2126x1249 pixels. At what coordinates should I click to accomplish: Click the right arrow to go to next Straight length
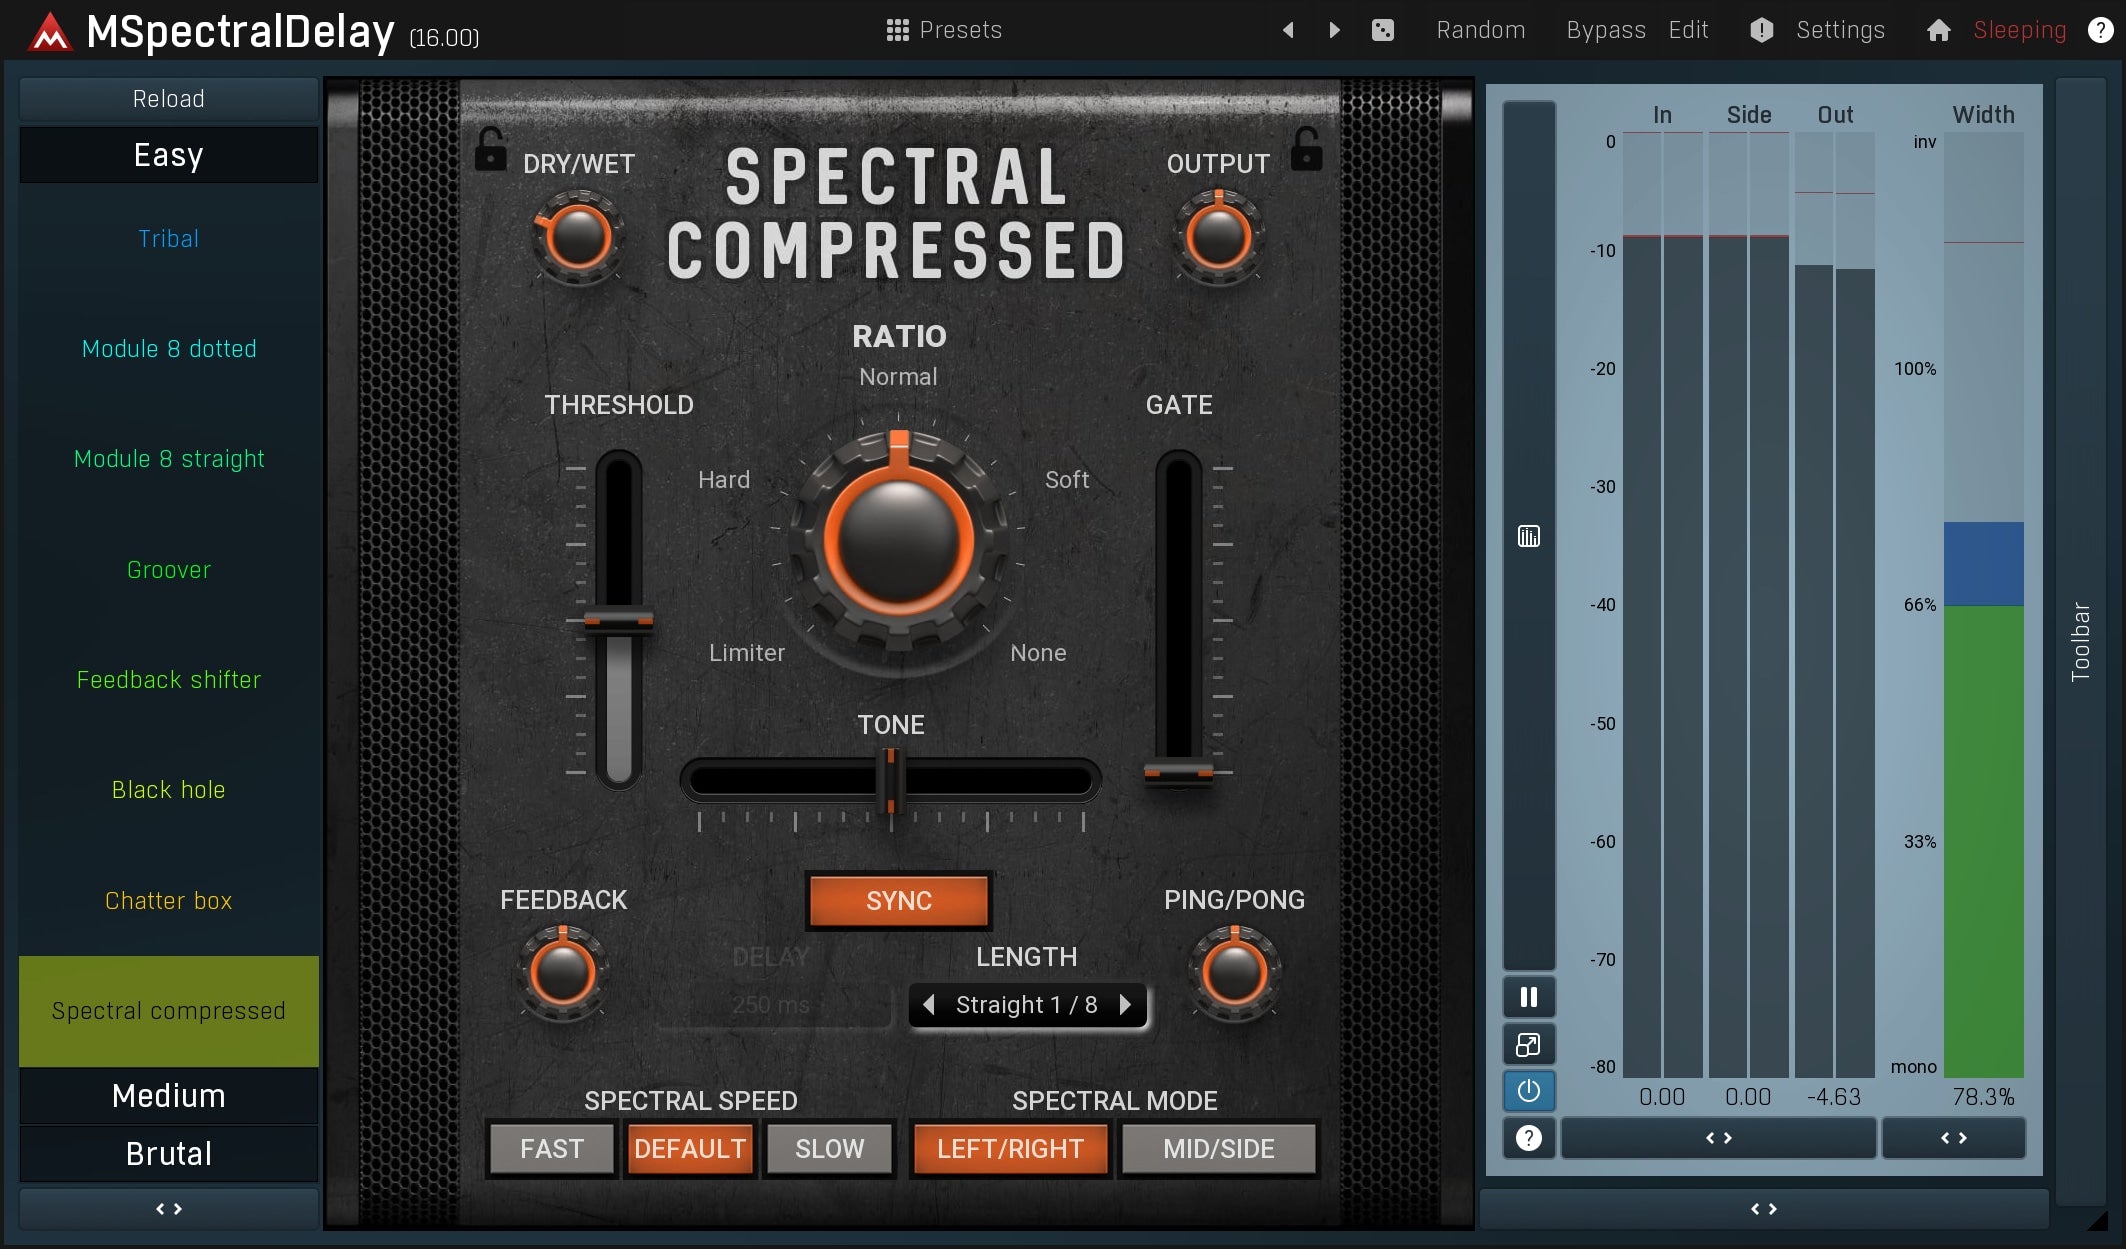tap(1126, 1005)
